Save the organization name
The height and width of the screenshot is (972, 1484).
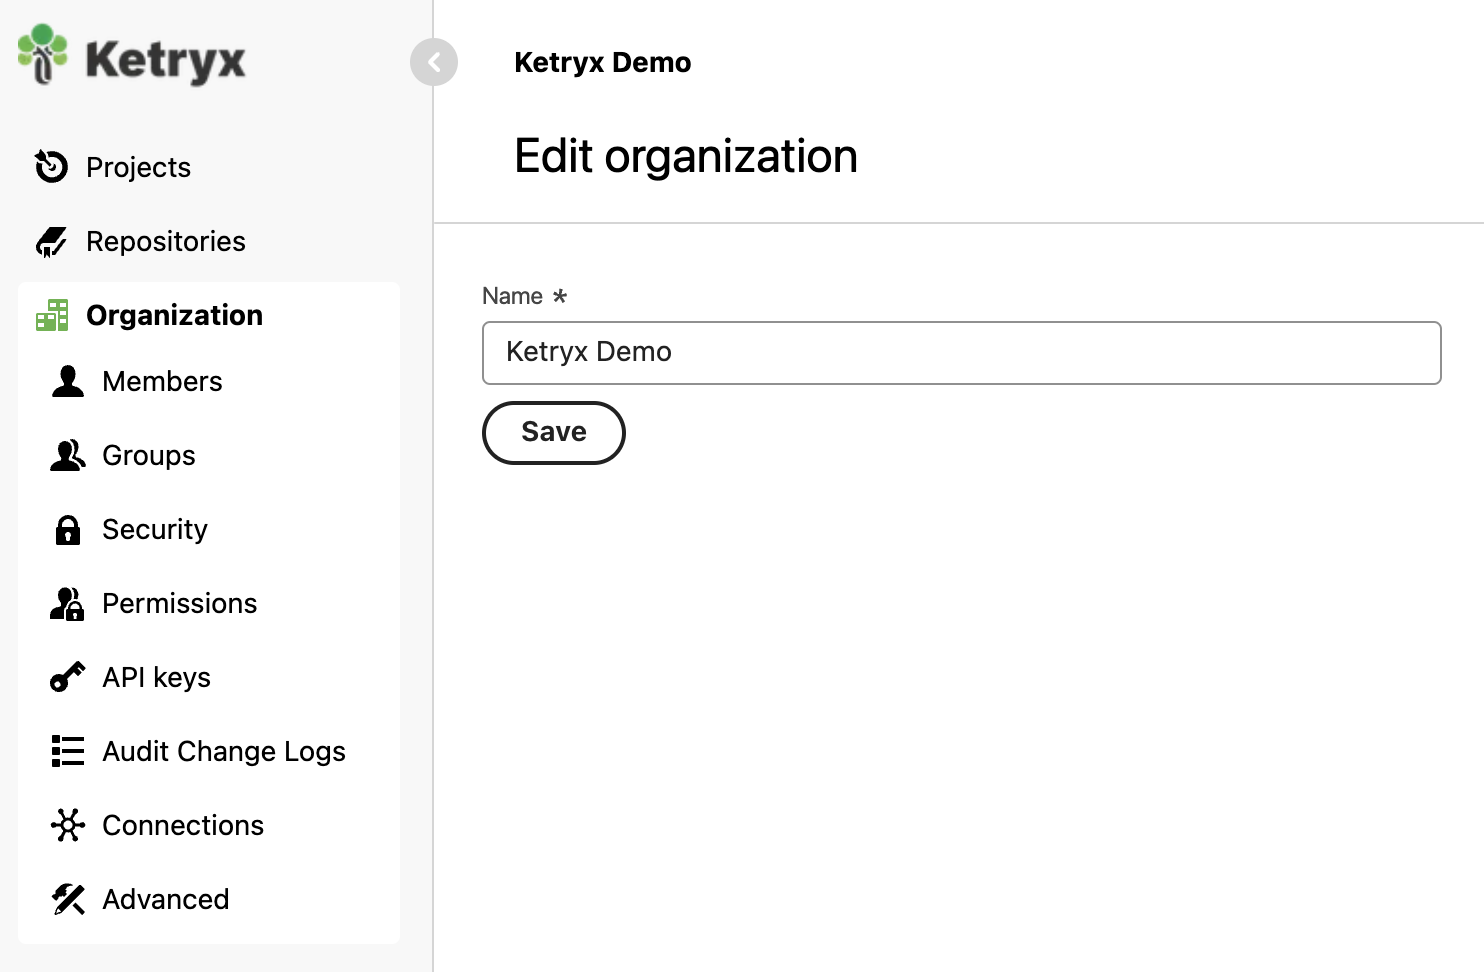pos(554,433)
